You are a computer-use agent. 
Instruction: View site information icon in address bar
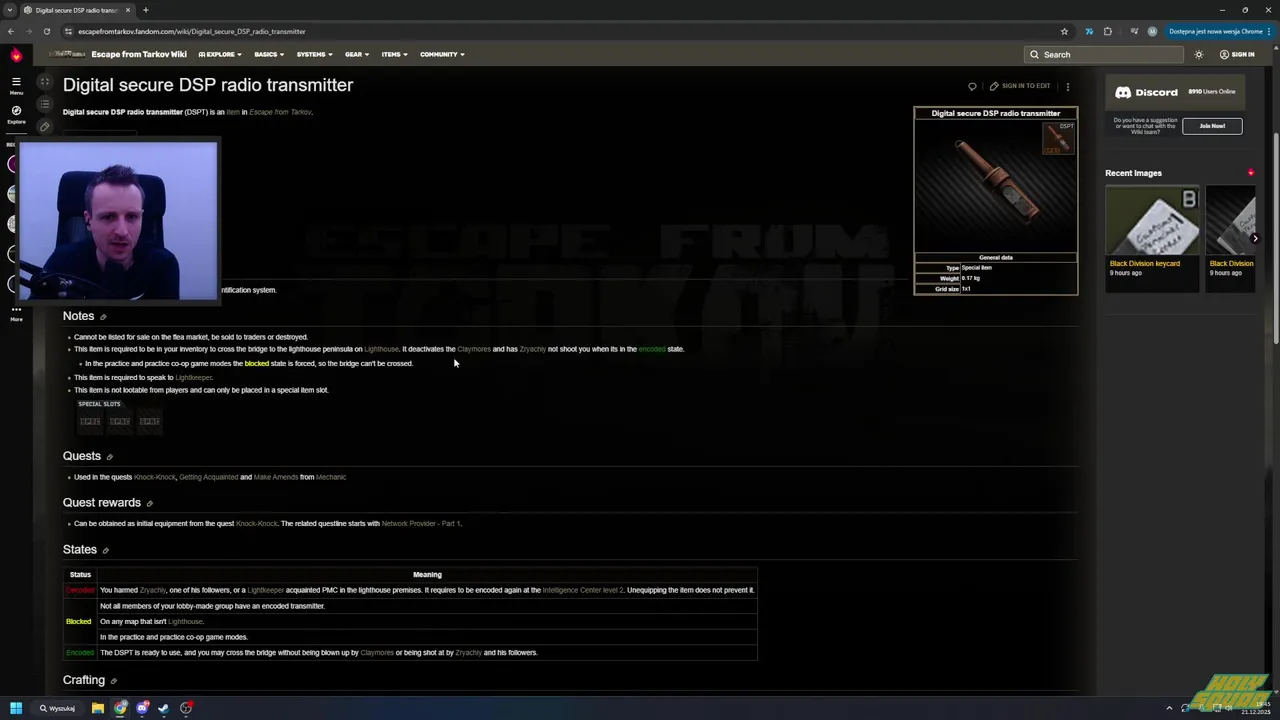click(x=68, y=31)
